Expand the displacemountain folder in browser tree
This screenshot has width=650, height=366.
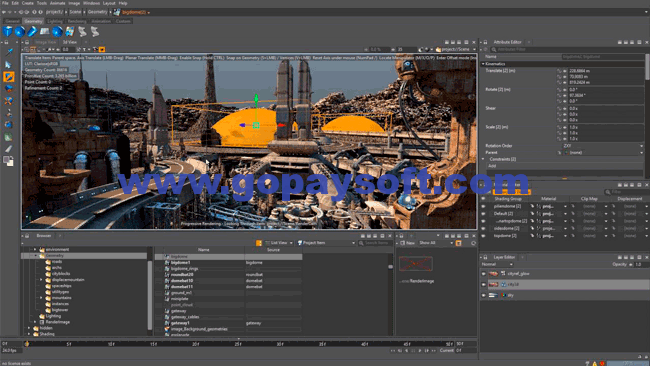point(41,280)
